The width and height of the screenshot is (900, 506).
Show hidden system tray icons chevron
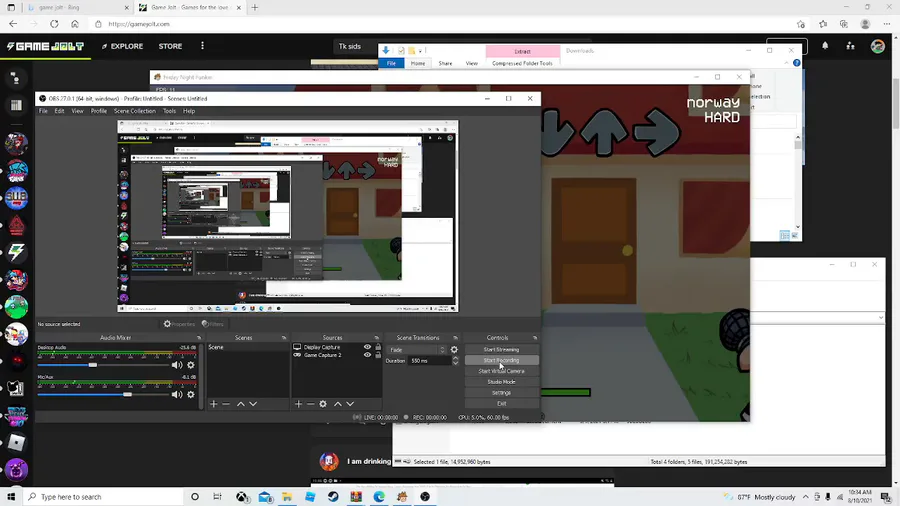pyautogui.click(x=805, y=497)
